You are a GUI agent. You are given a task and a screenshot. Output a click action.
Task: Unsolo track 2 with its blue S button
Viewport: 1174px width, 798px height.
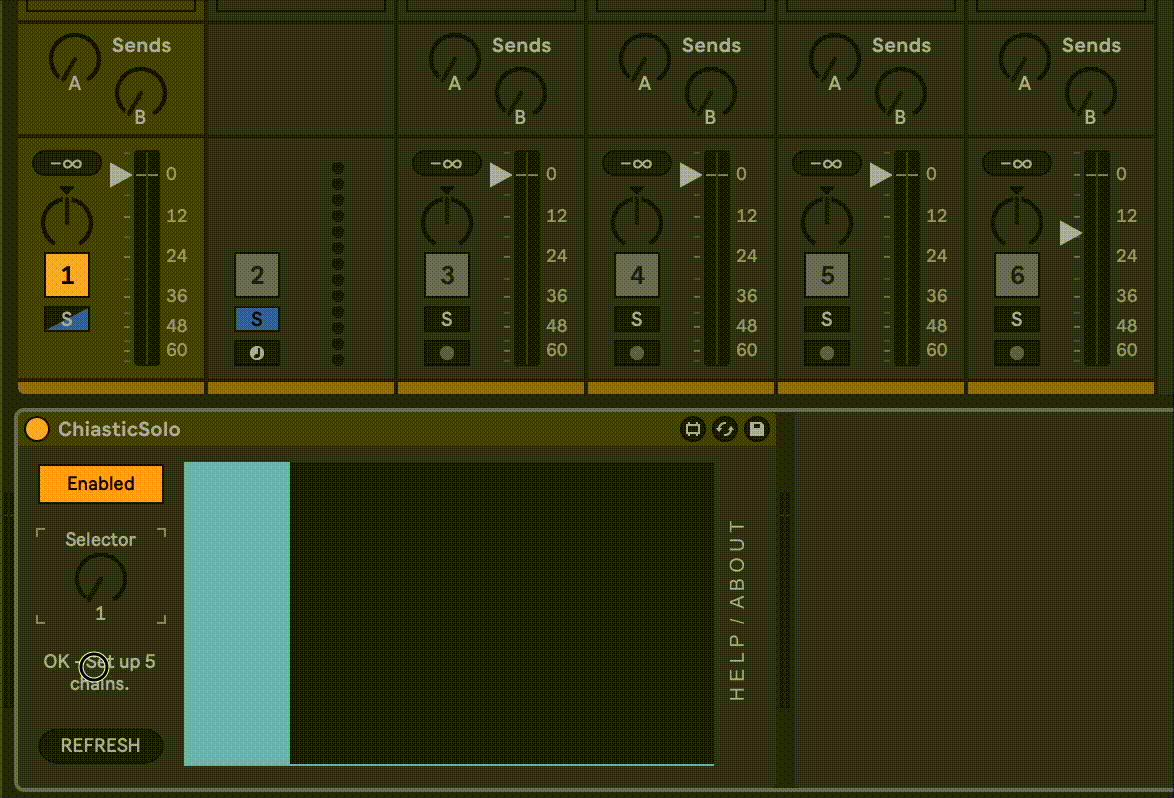click(x=257, y=319)
